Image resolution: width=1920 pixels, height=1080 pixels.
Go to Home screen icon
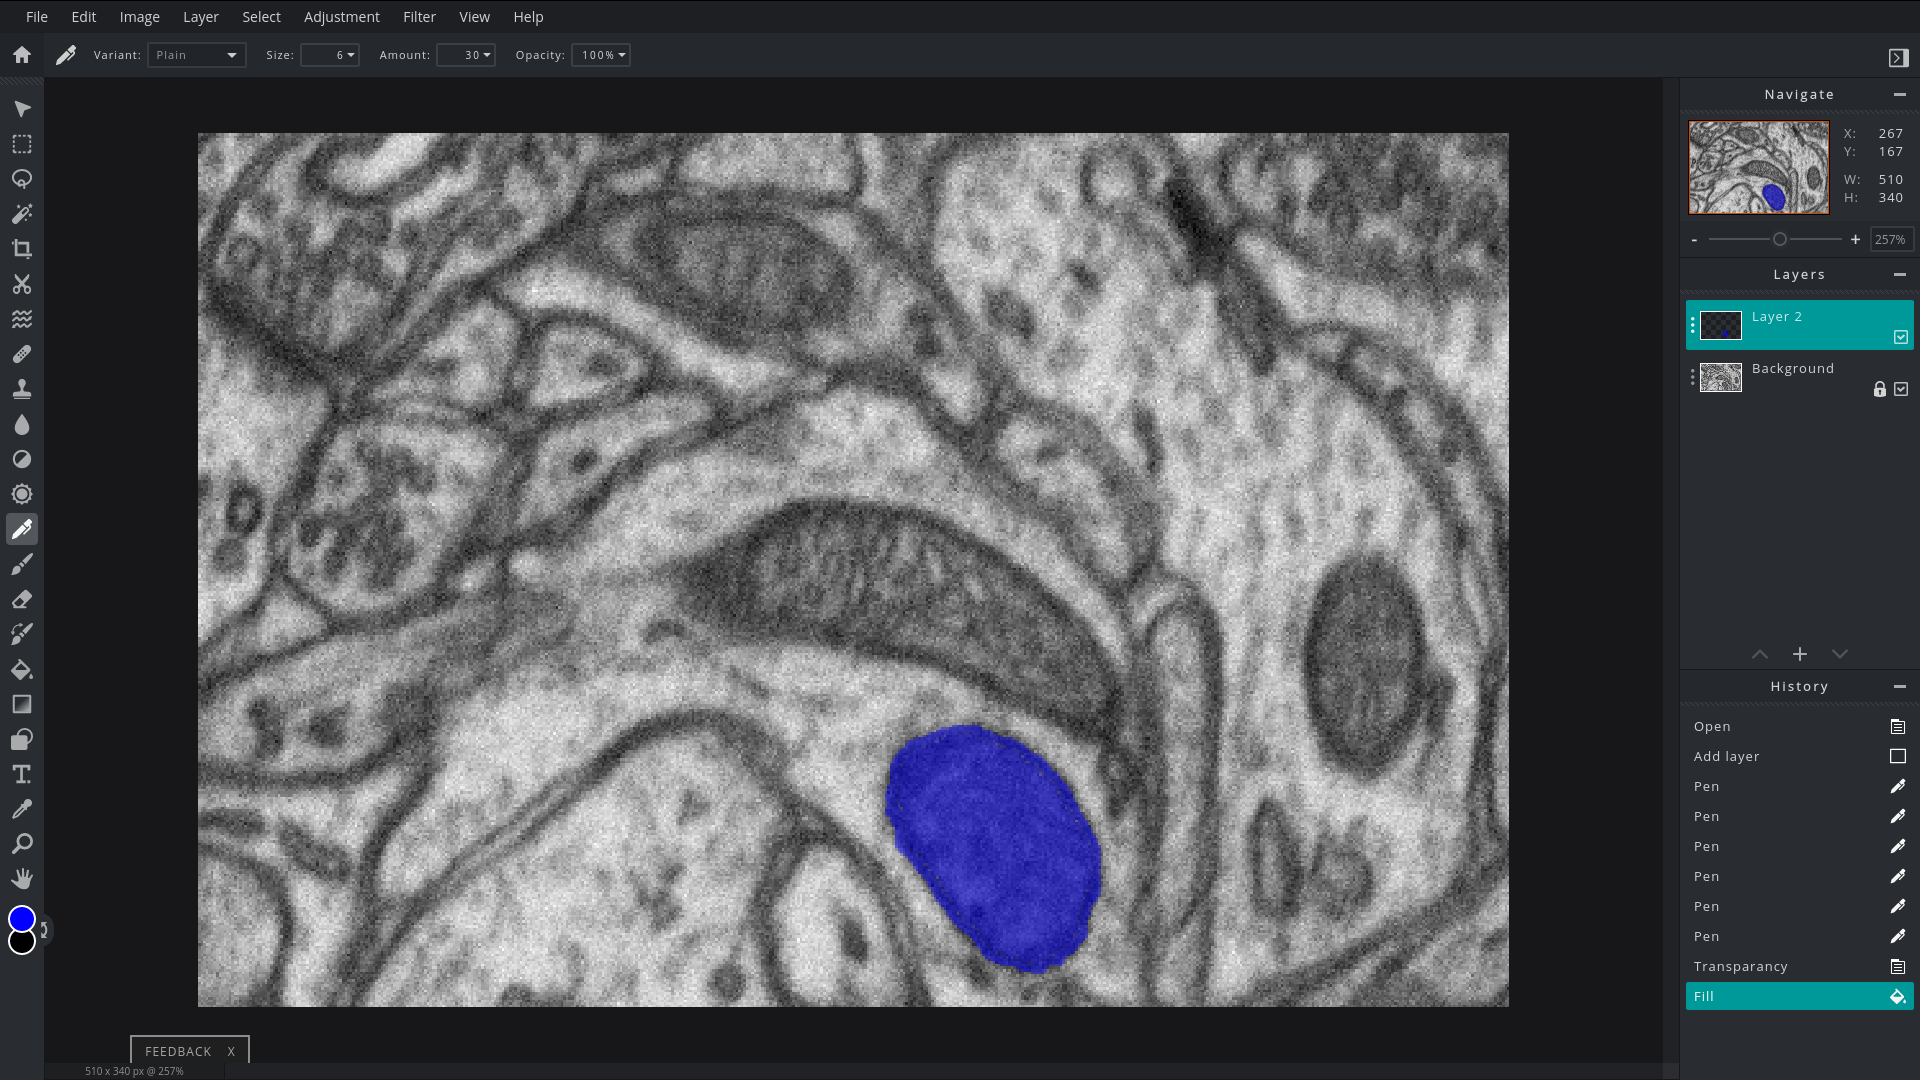[x=22, y=55]
